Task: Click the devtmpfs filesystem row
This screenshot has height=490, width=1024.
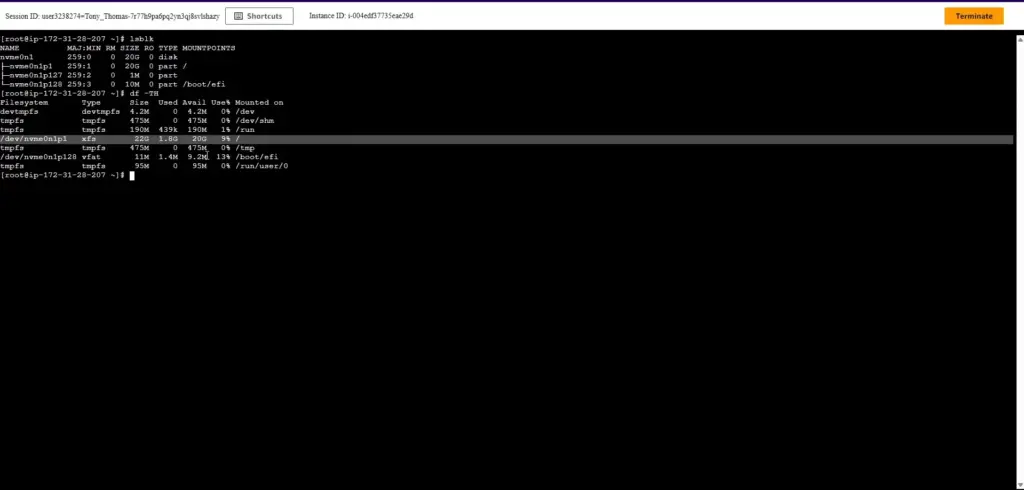Action: pyautogui.click(x=21, y=111)
